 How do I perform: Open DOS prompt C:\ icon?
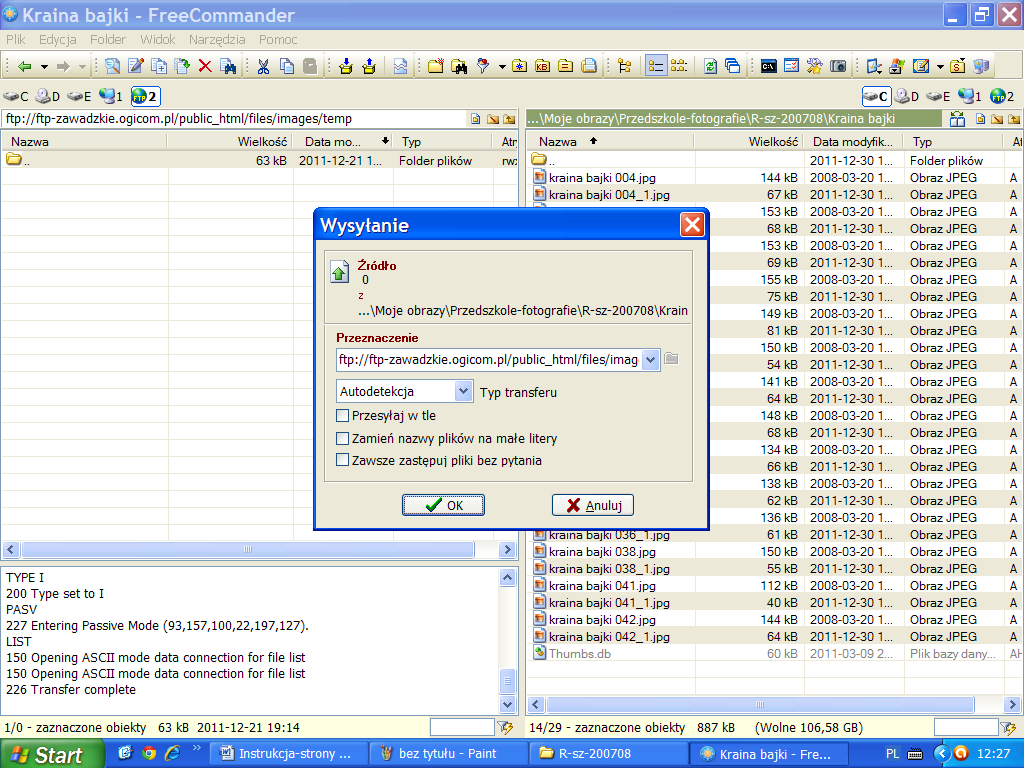tap(769, 66)
